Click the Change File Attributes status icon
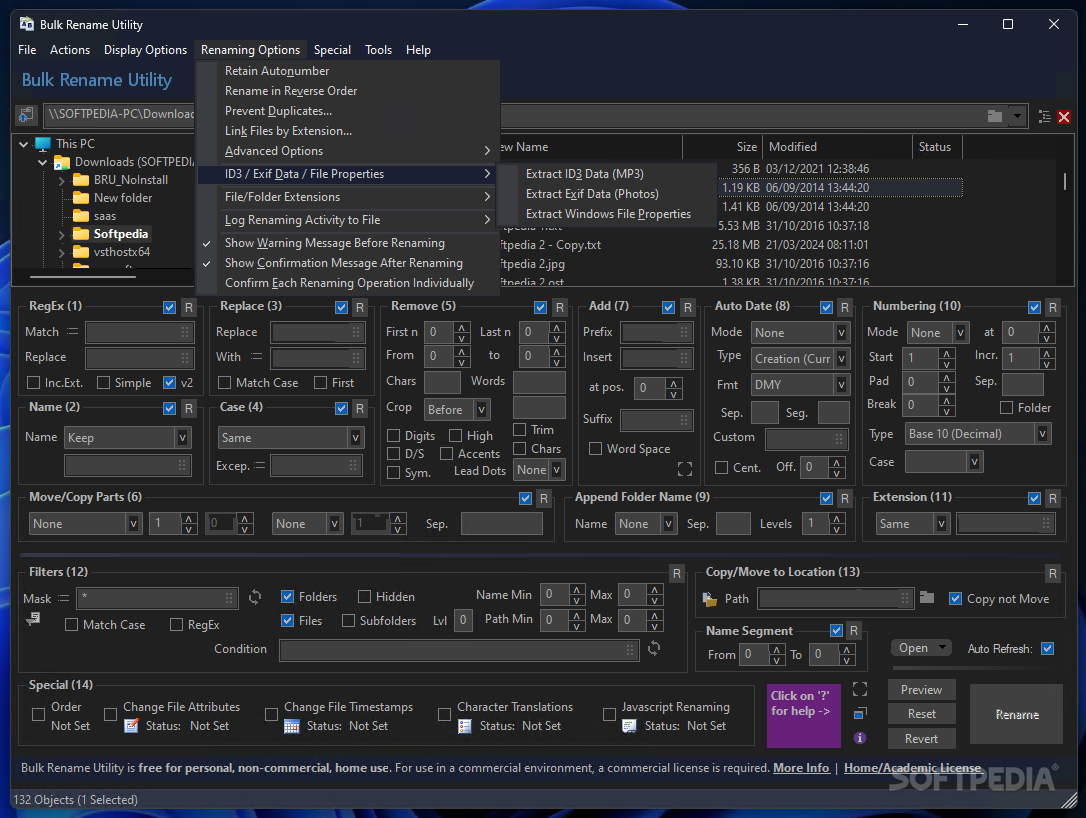The image size is (1086, 818). click(x=131, y=726)
